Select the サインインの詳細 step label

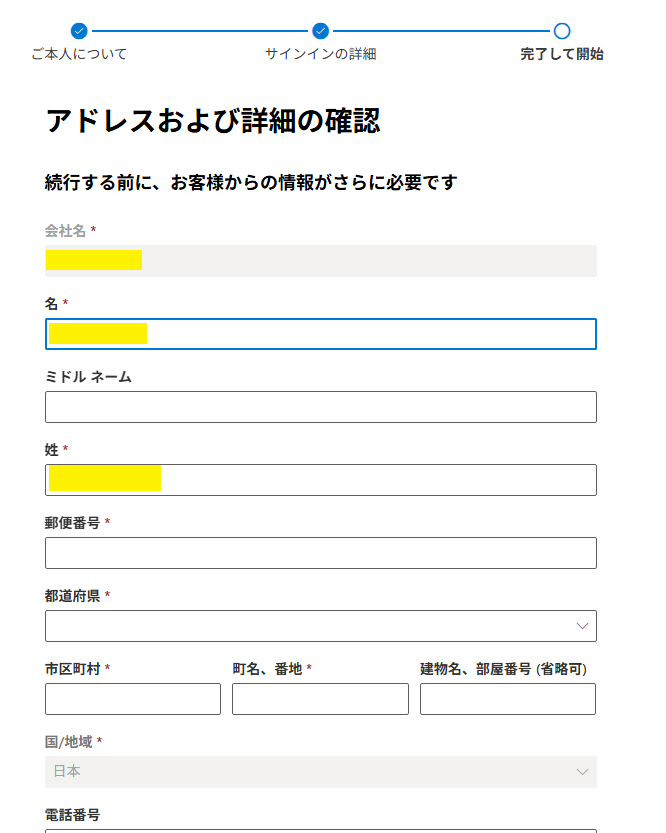tap(321, 54)
